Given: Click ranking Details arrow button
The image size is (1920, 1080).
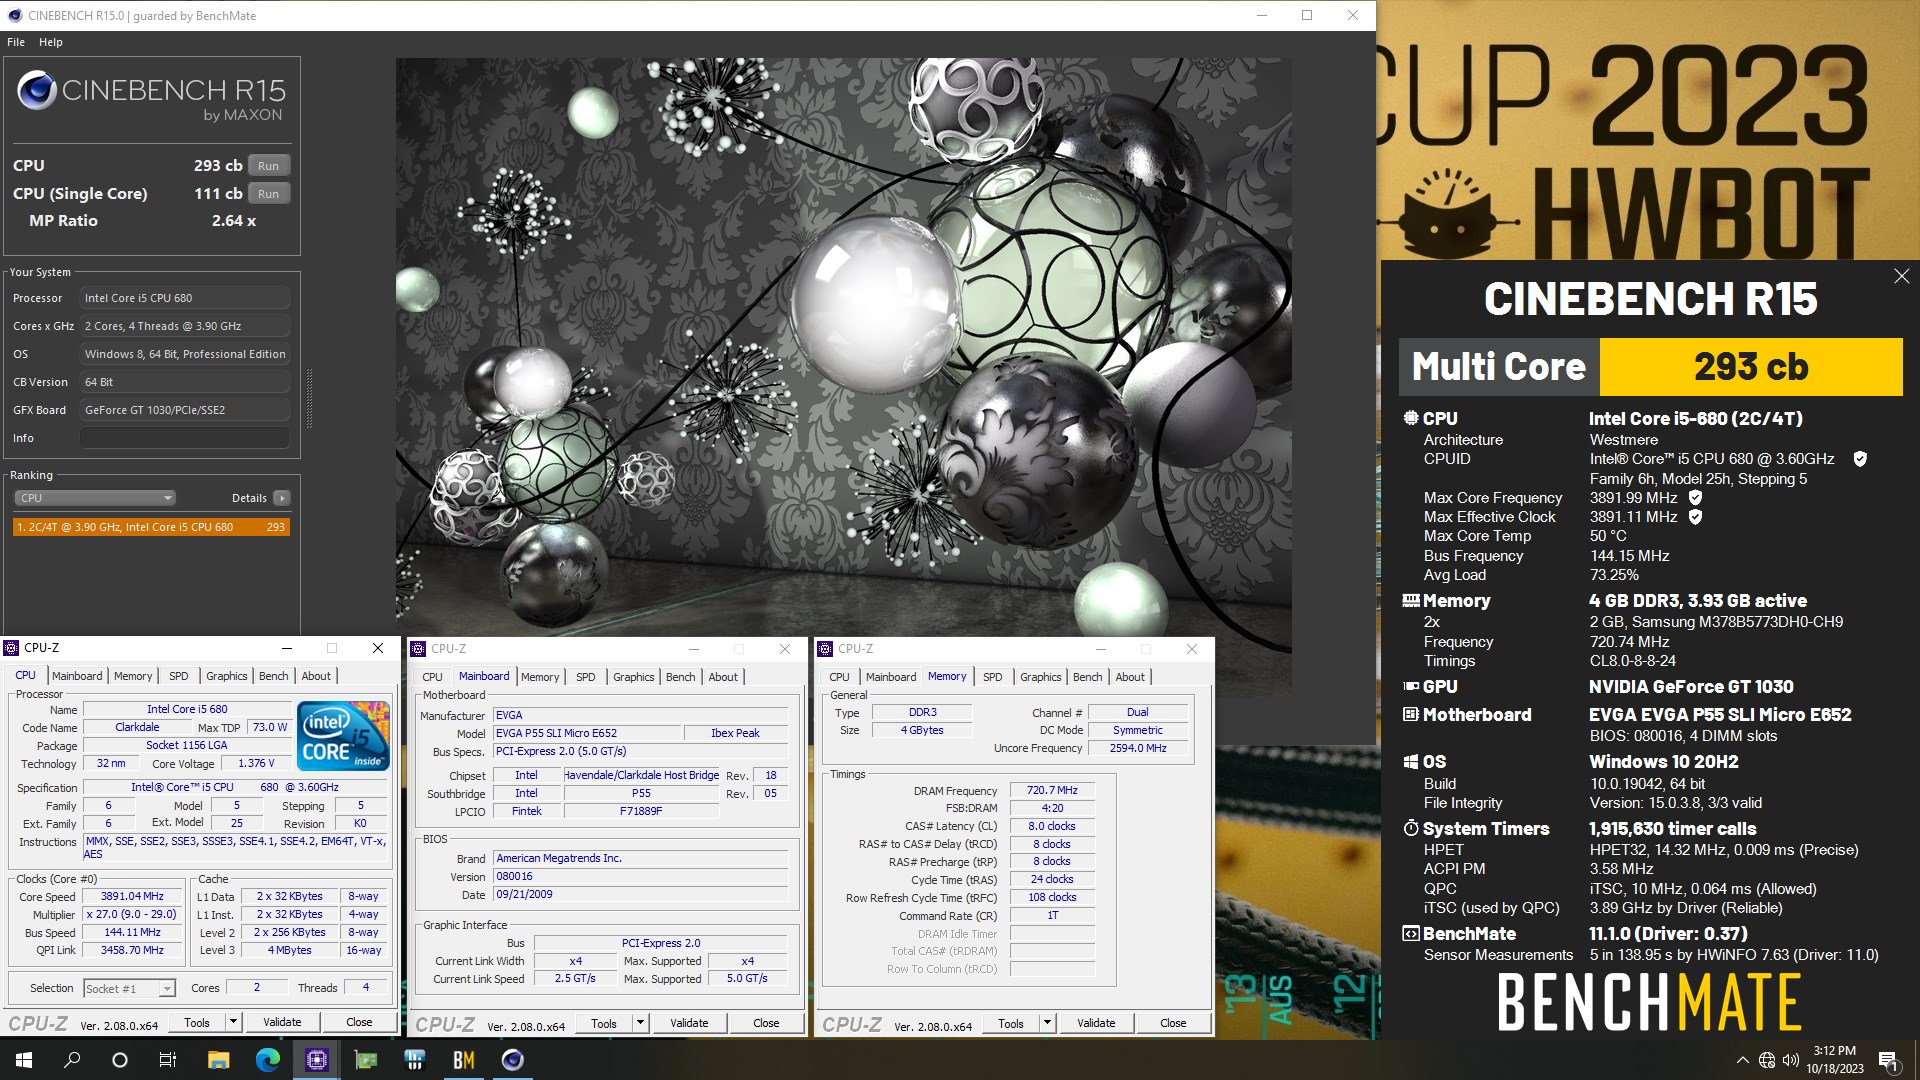Looking at the screenshot, I should 282,498.
